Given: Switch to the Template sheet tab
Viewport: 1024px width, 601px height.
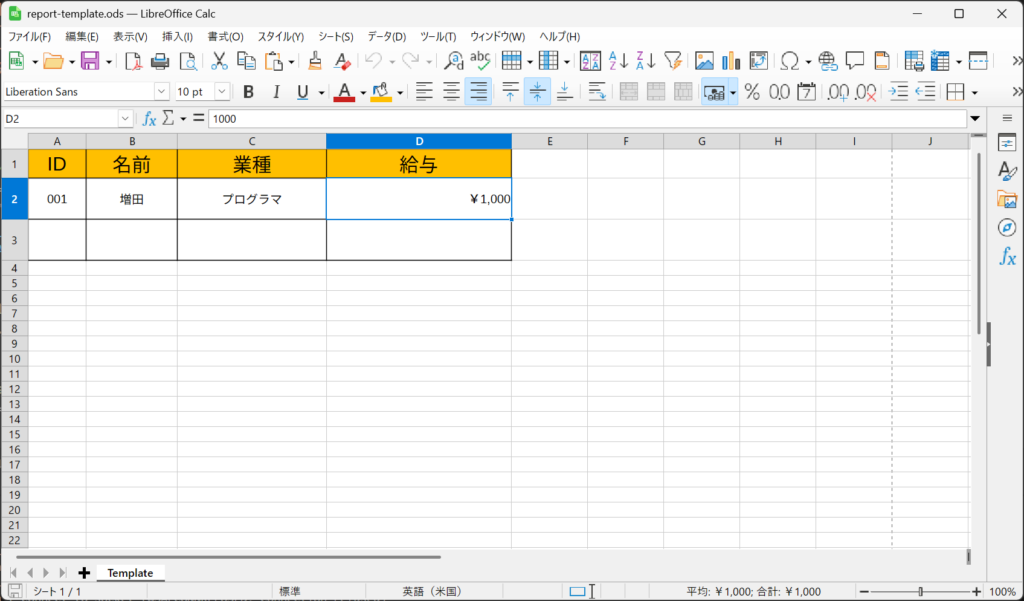Looking at the screenshot, I should tap(130, 573).
